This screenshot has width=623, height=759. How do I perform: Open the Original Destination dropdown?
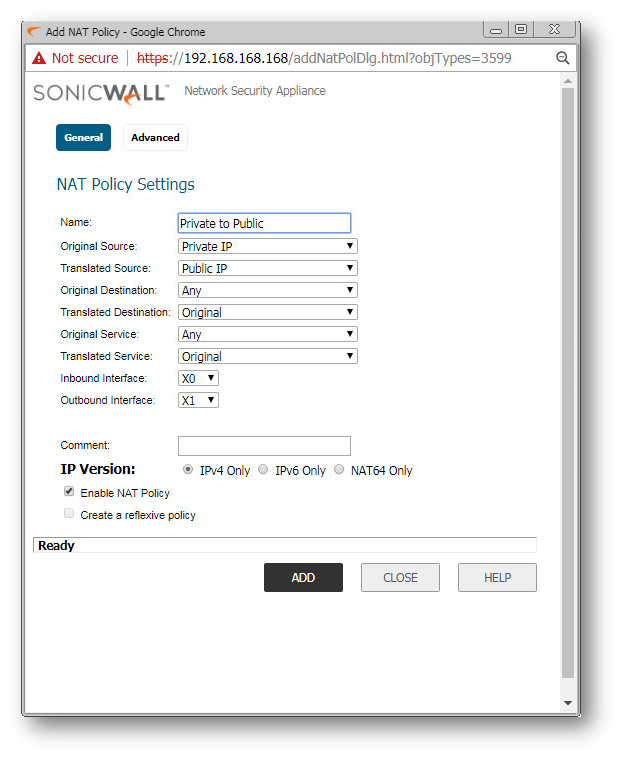coord(267,290)
